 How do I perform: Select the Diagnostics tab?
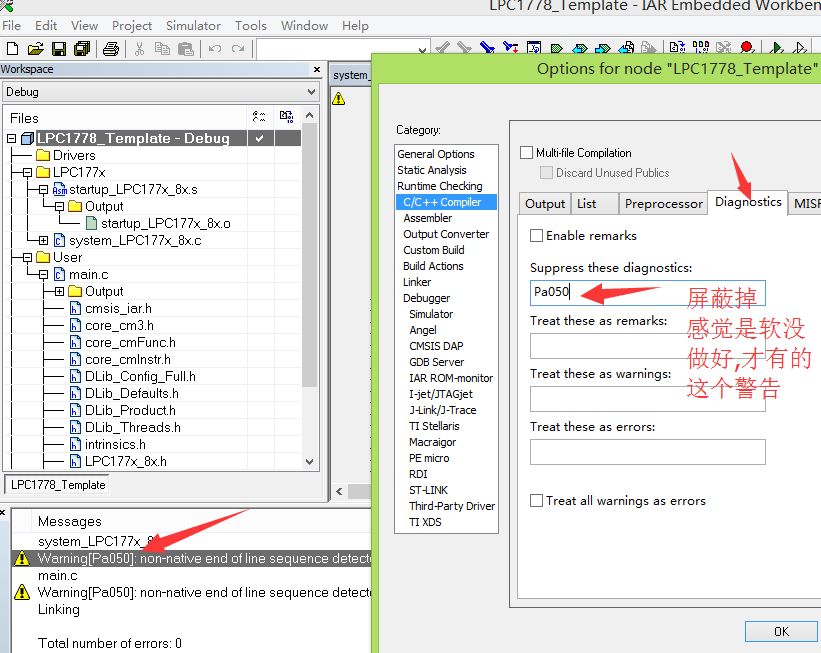coord(748,202)
